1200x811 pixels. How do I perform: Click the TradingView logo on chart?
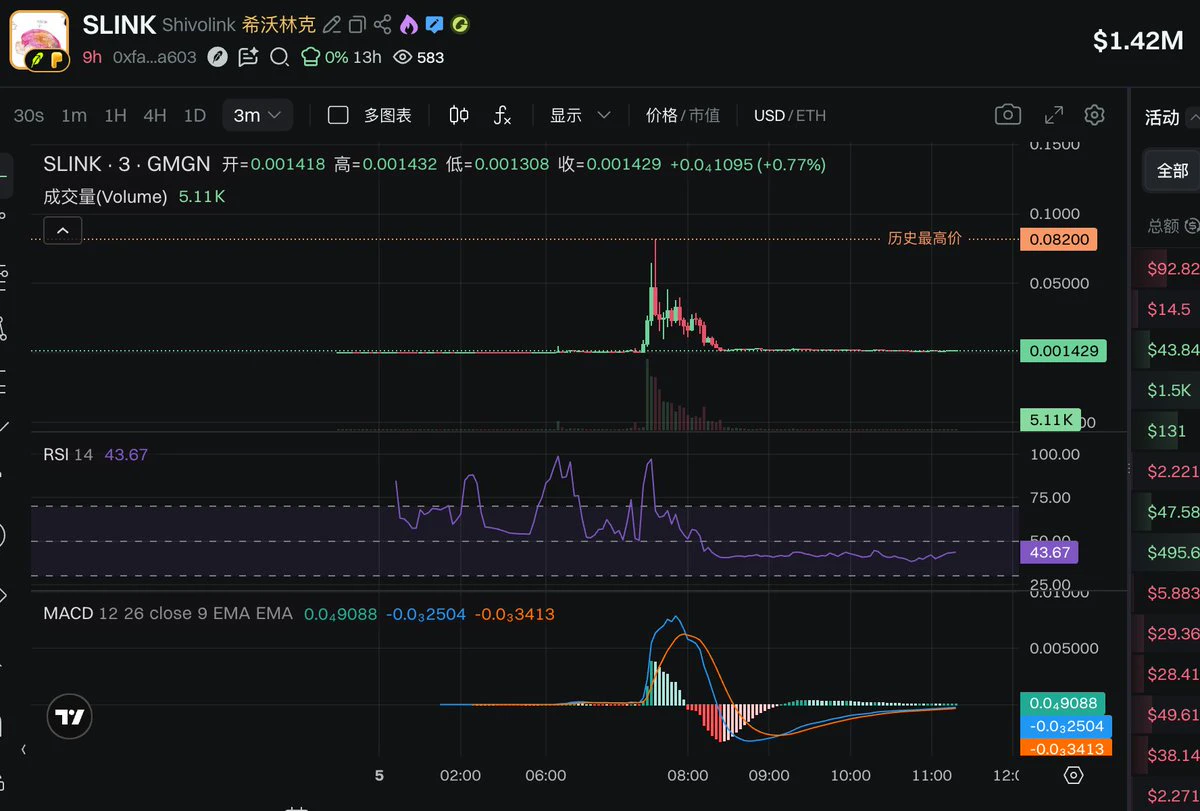pyautogui.click(x=70, y=717)
